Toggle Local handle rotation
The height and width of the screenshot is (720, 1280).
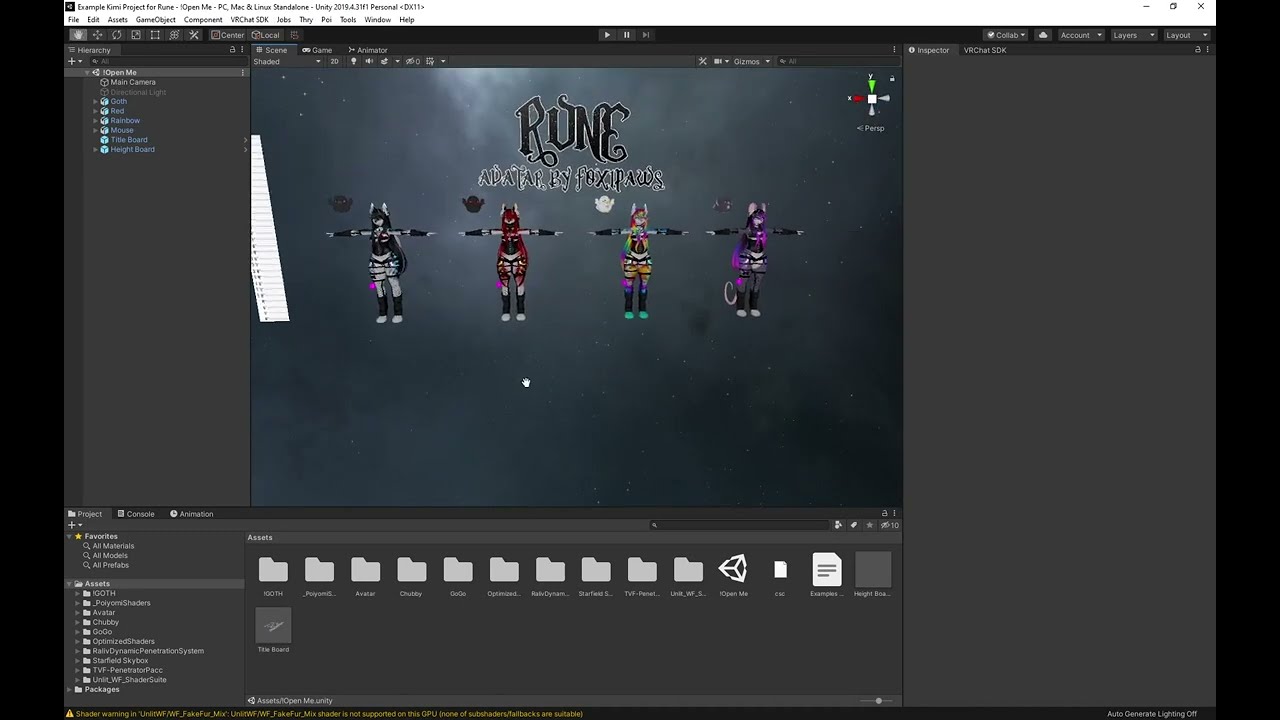(265, 35)
